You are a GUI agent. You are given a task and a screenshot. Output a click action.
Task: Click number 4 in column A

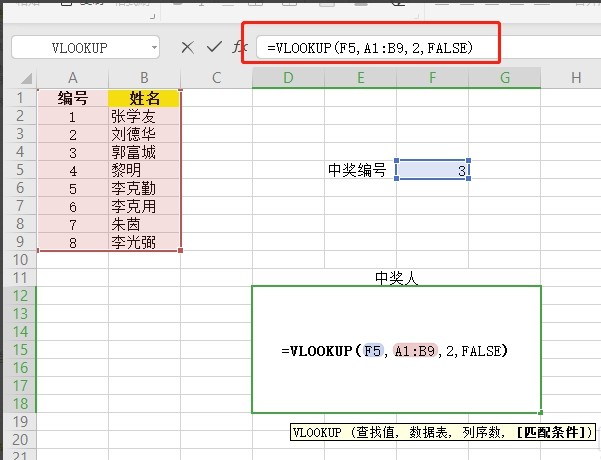coord(72,170)
